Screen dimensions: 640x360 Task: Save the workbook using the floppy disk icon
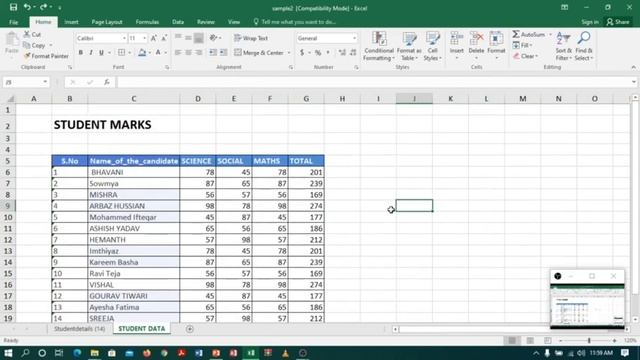tap(13, 7)
